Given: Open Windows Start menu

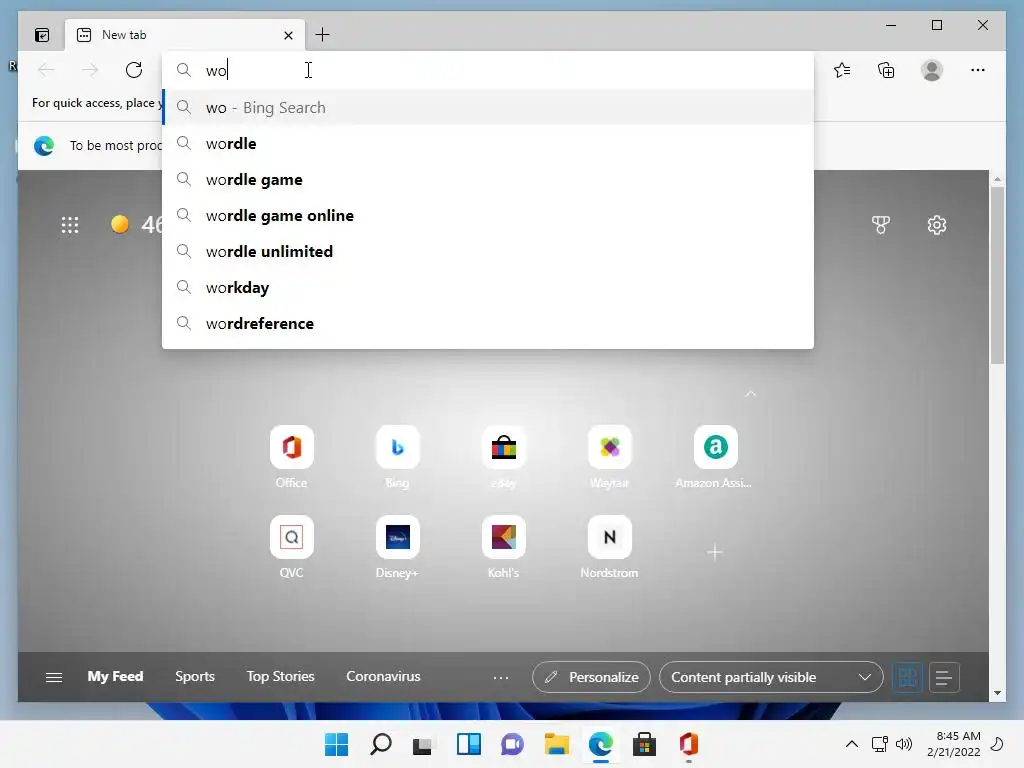Looking at the screenshot, I should coord(337,744).
